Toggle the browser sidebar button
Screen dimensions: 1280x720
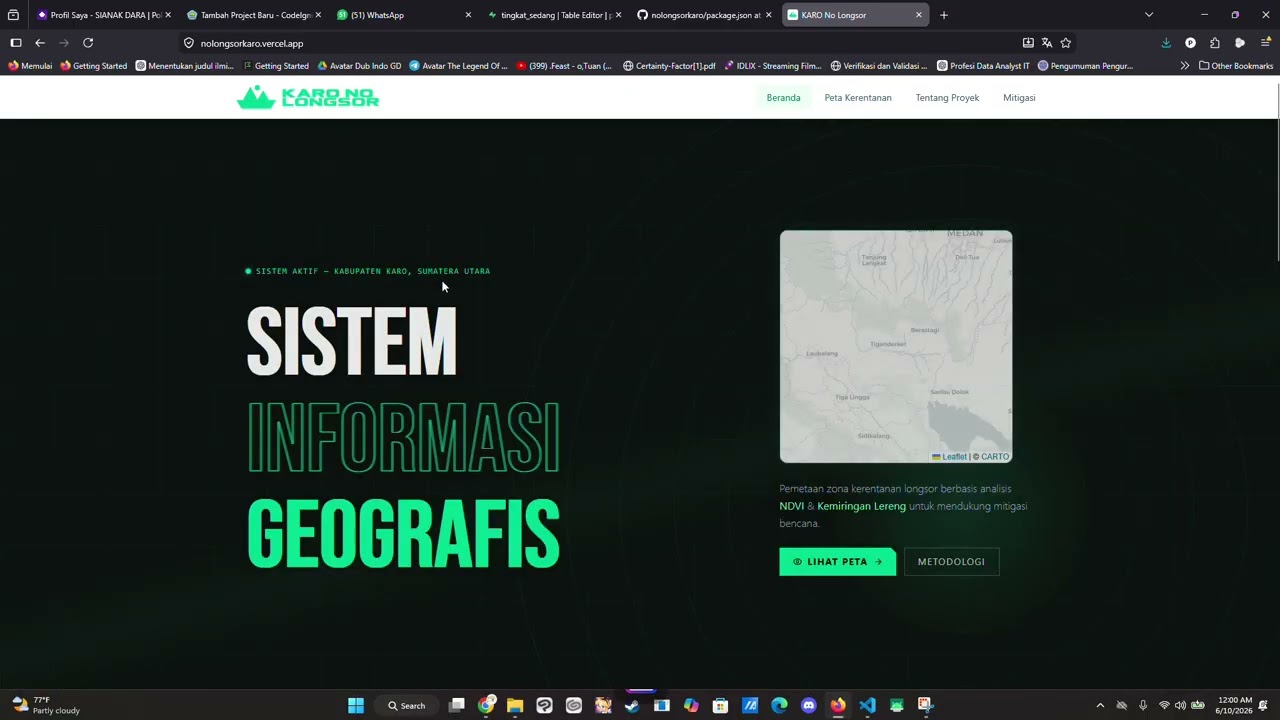tap(15, 43)
